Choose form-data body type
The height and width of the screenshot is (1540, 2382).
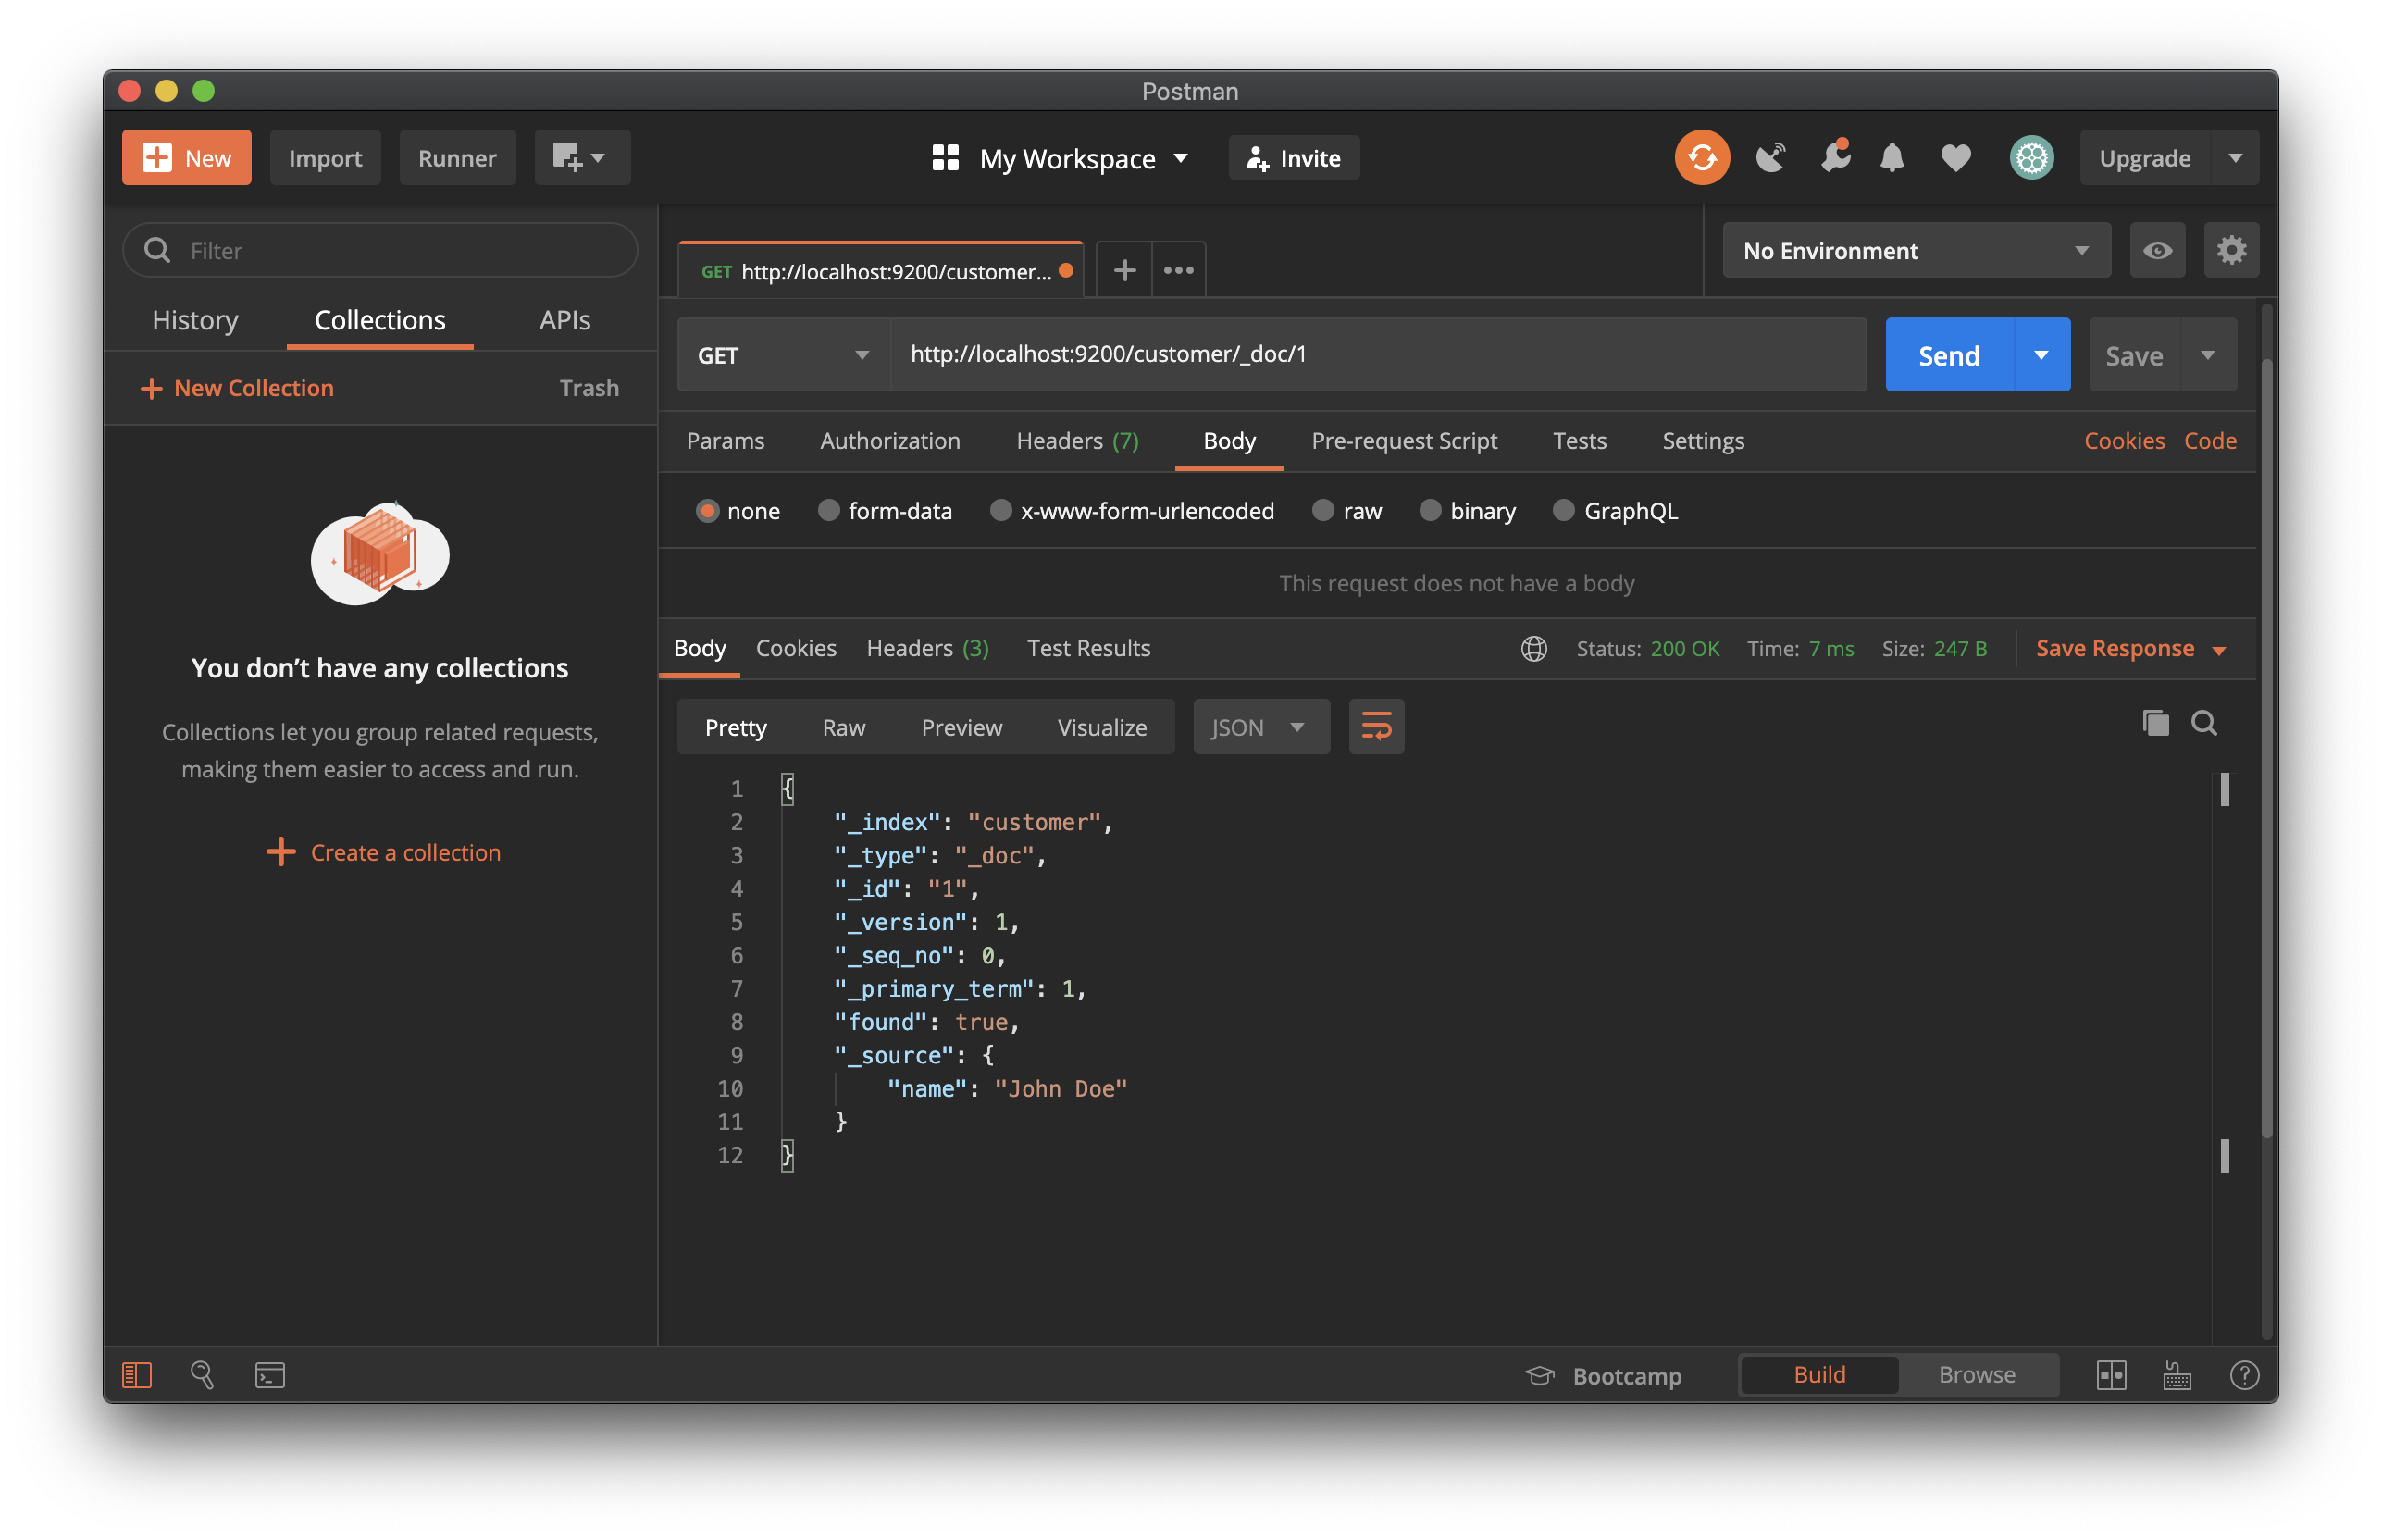point(828,511)
